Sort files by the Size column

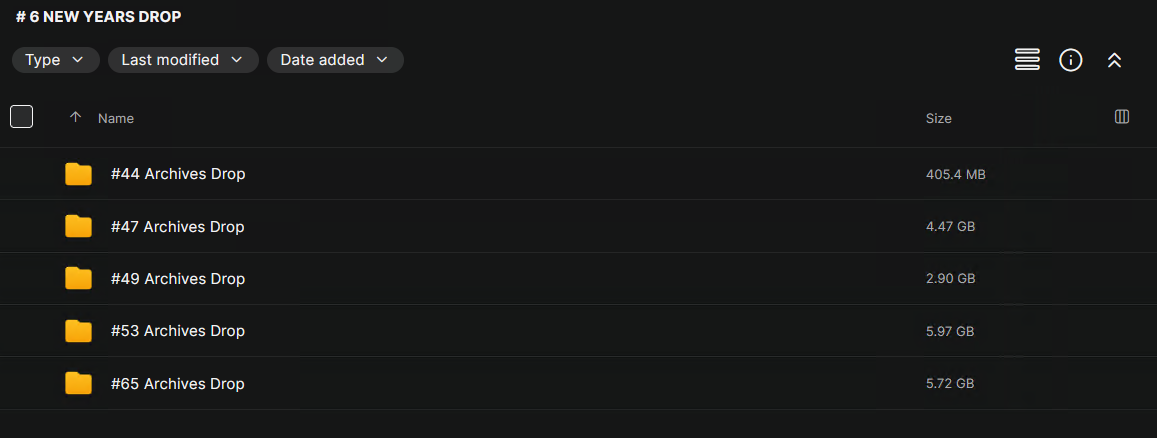click(x=938, y=118)
